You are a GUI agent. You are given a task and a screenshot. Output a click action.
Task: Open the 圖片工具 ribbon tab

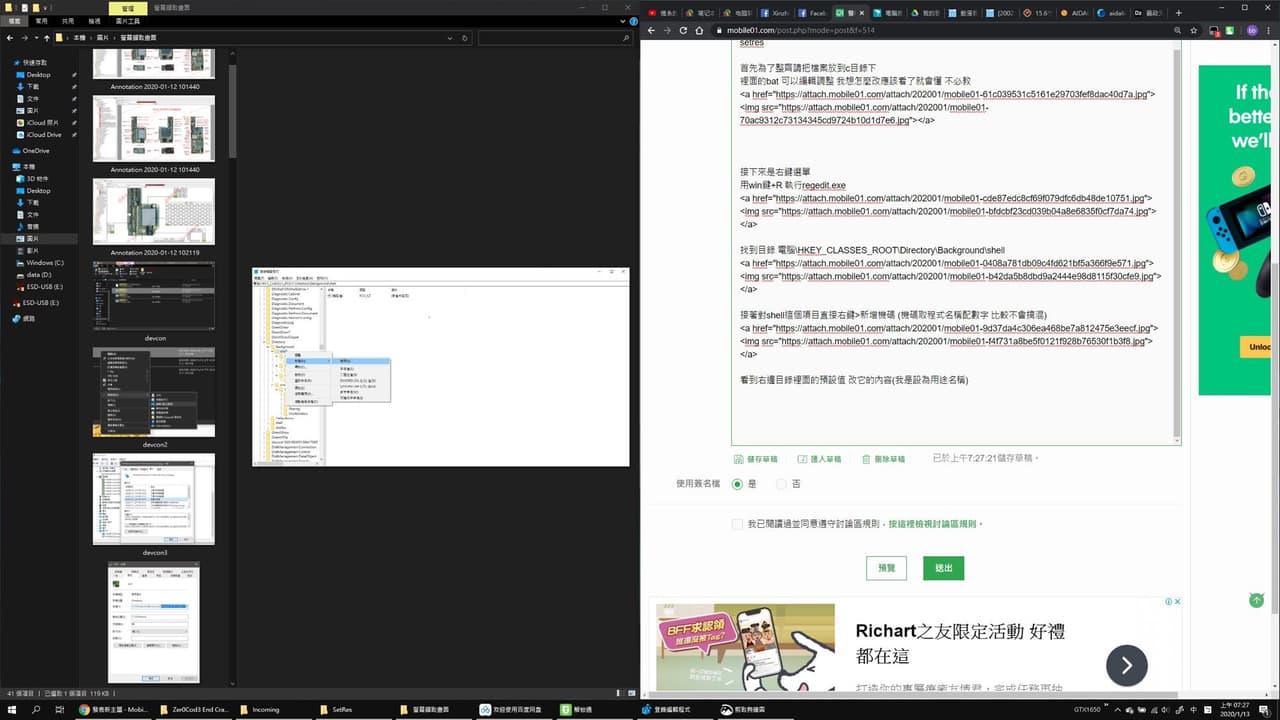coord(127,20)
